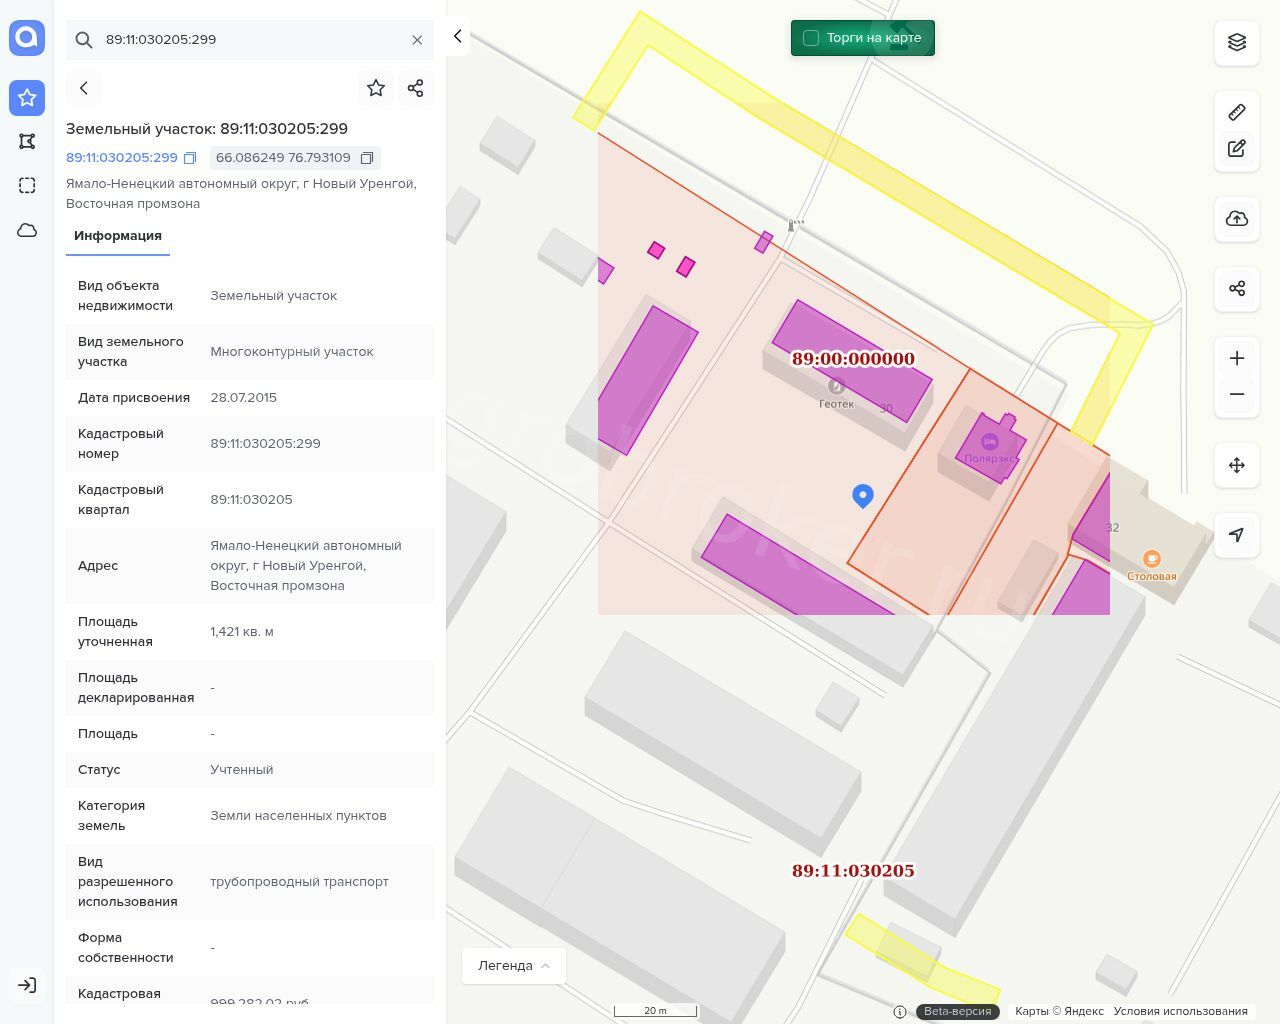
Task: Copy the cadastral number to clipboard
Action: point(190,158)
